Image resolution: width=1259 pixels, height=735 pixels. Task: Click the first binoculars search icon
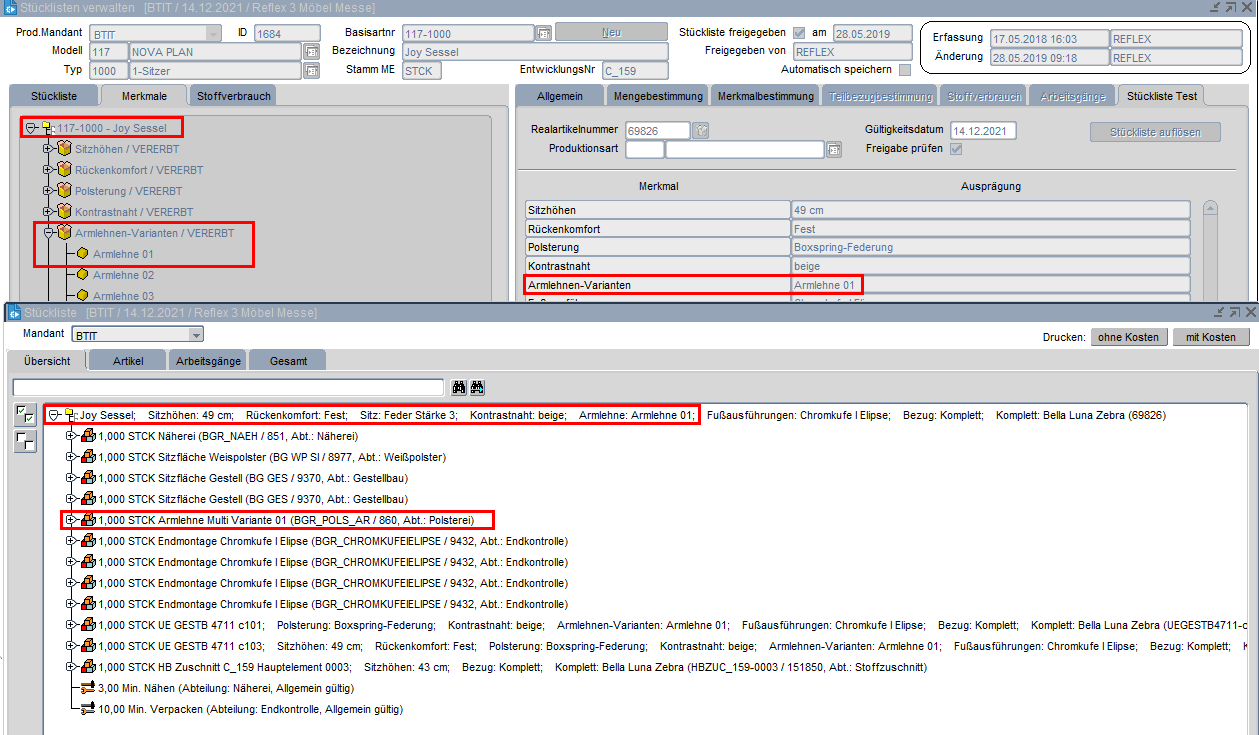(459, 387)
